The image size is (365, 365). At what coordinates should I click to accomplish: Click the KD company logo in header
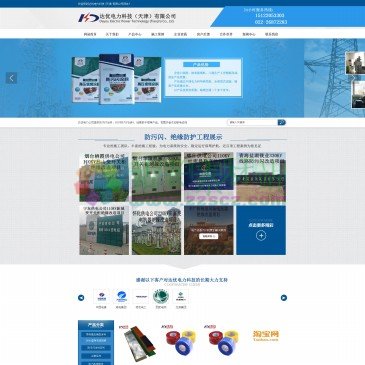[88, 18]
